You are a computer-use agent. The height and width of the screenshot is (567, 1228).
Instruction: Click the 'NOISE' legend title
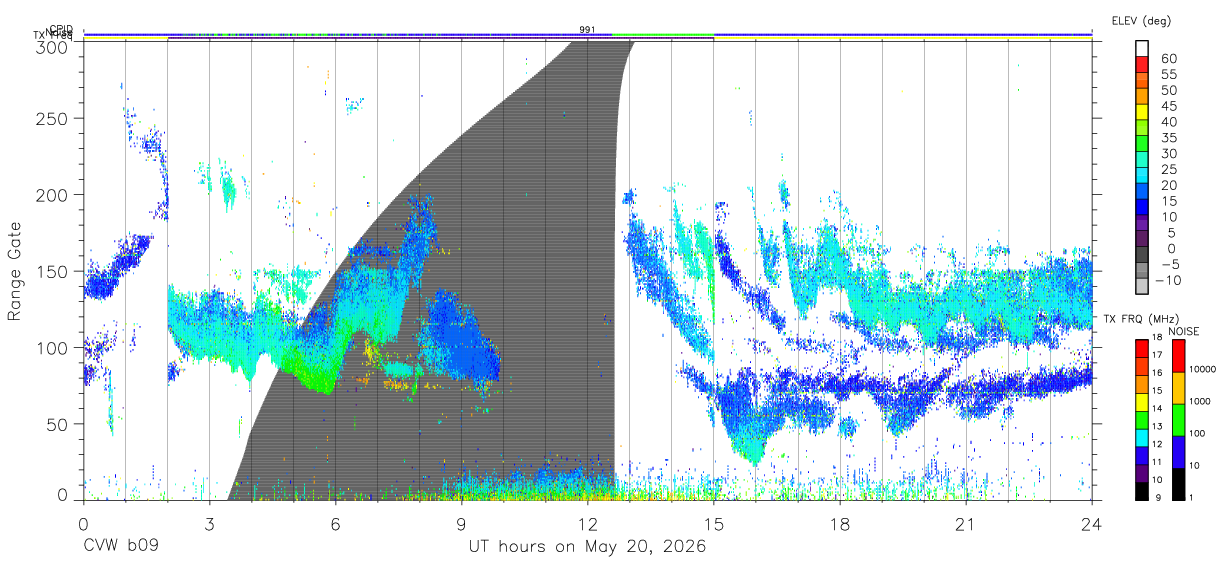(1183, 330)
